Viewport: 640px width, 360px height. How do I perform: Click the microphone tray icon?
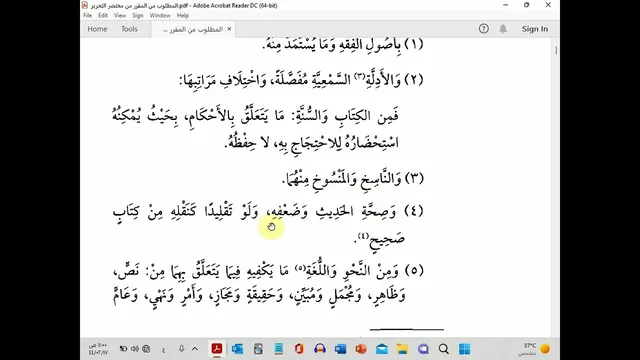click(182, 349)
